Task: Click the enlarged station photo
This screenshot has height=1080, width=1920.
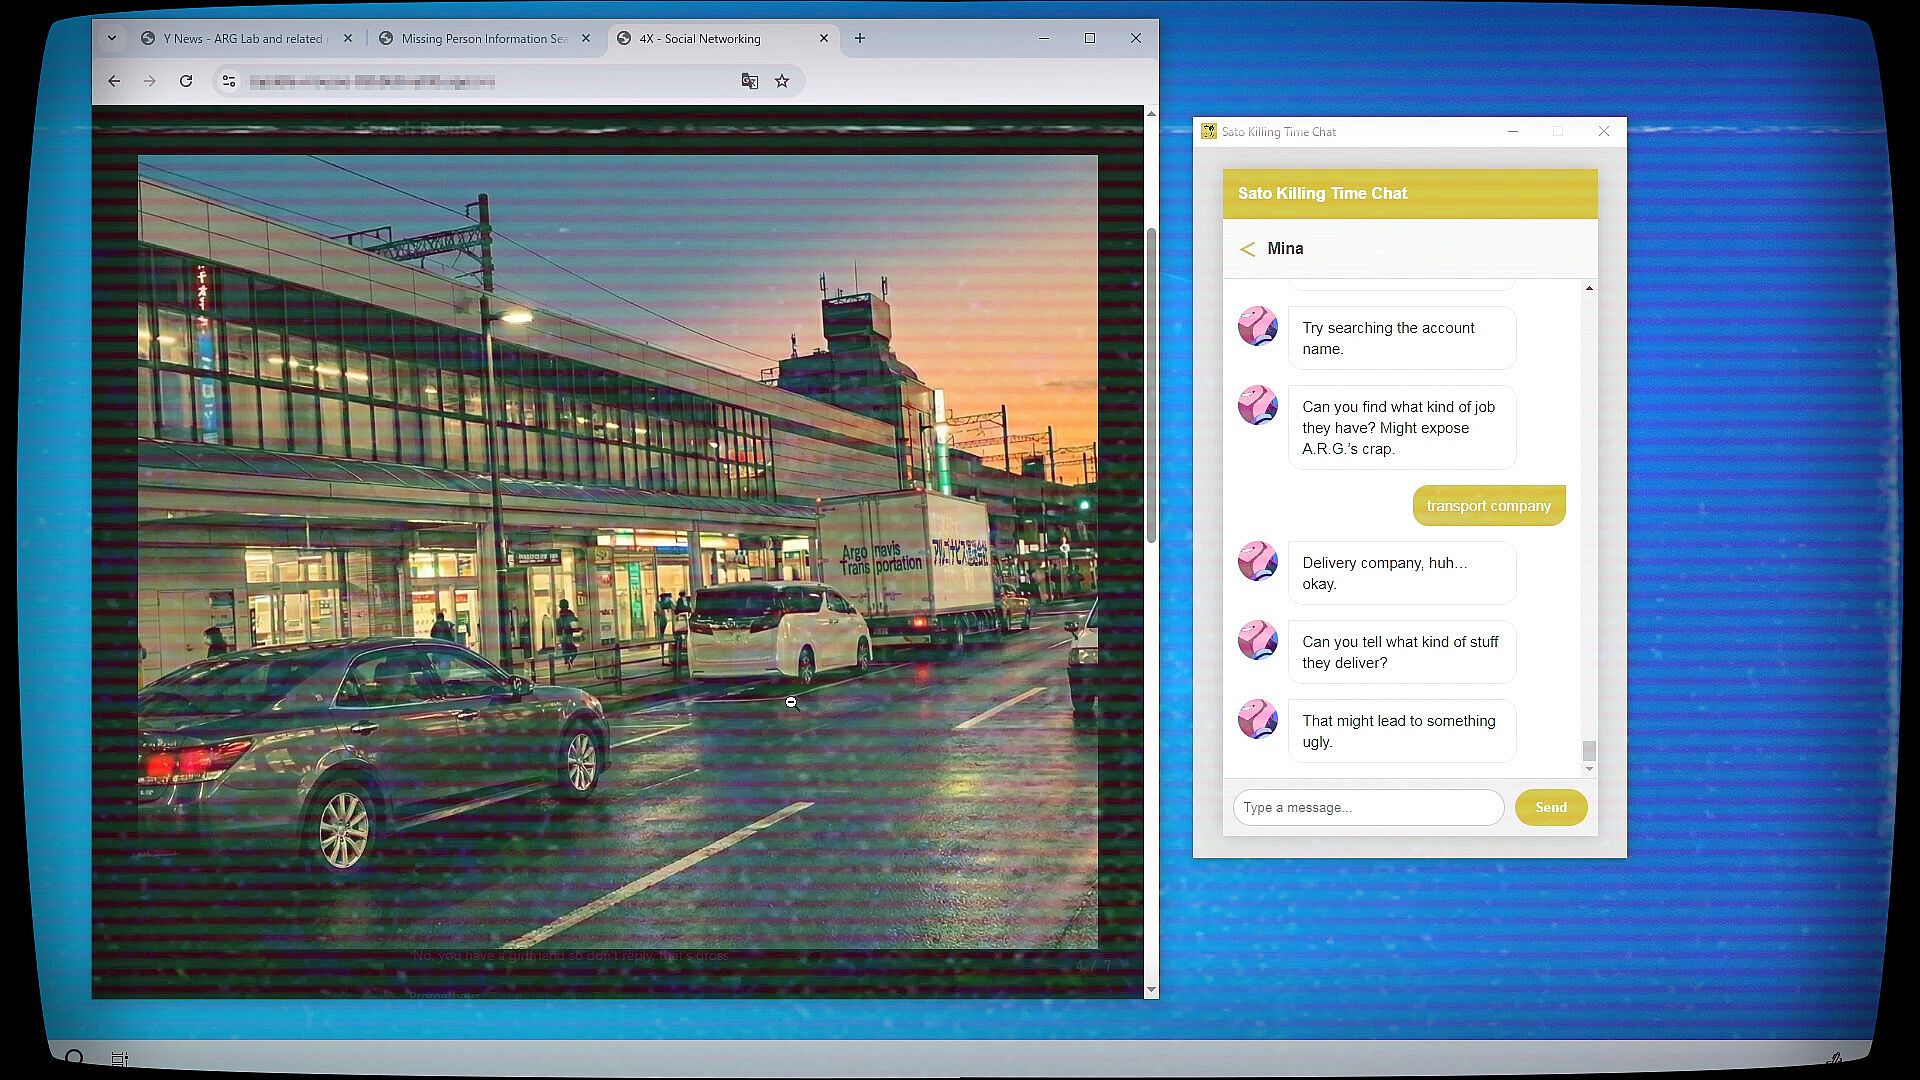Action: point(617,551)
